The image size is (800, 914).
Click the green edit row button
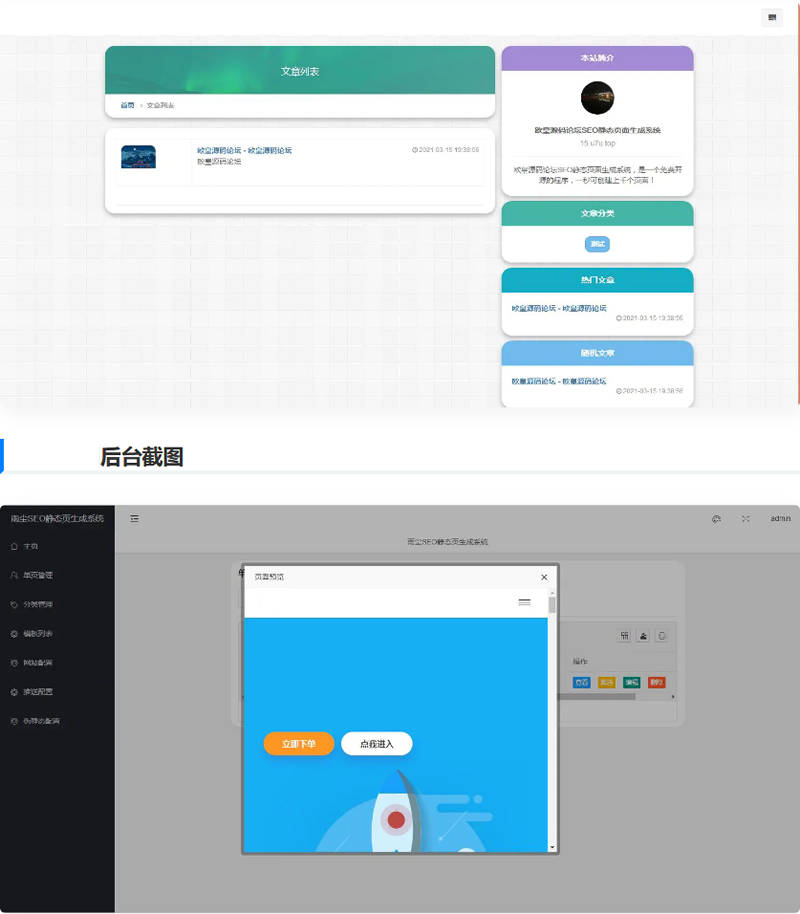point(631,682)
